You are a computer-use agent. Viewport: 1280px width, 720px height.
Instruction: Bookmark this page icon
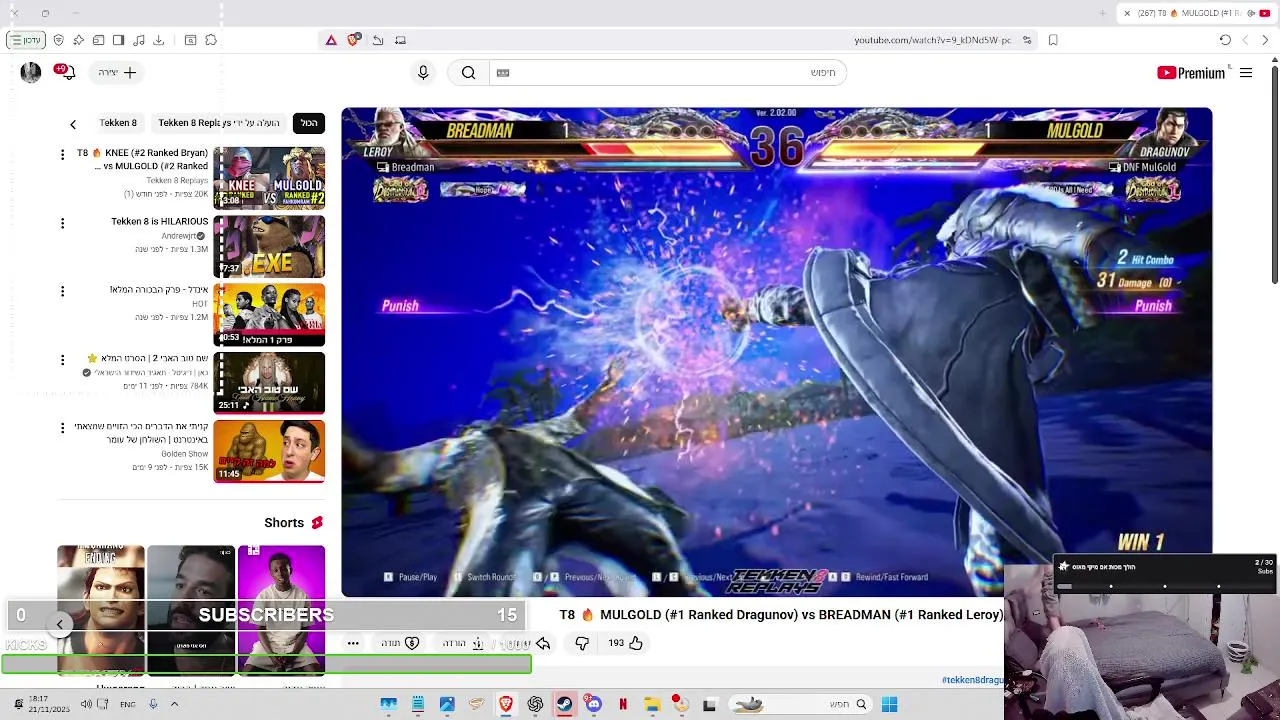click(x=1053, y=40)
